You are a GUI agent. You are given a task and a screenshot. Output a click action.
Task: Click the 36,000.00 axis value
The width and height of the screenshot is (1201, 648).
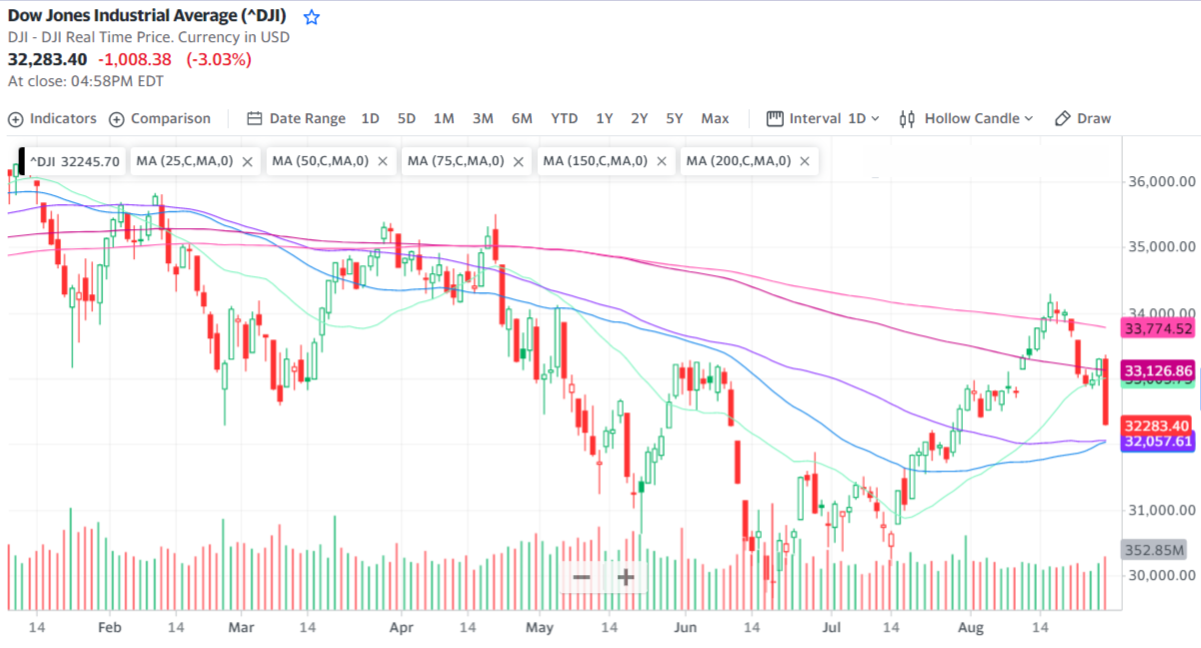(1160, 182)
